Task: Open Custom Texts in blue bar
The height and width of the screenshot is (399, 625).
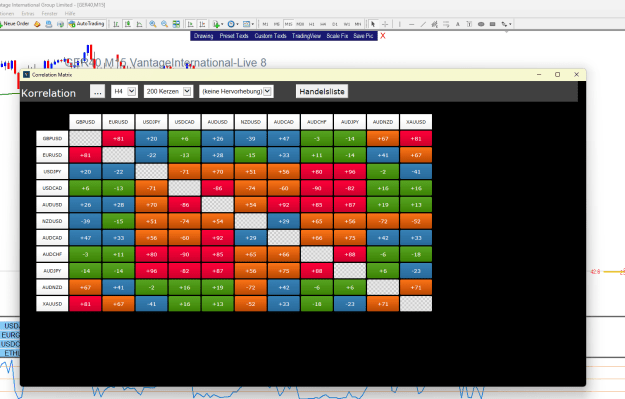Action: 270,36
